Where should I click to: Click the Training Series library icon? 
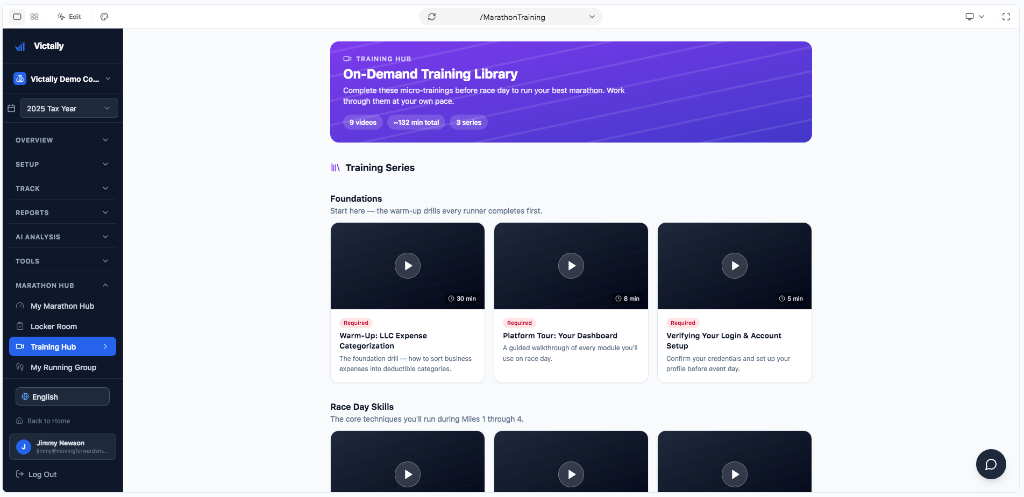pyautogui.click(x=335, y=168)
